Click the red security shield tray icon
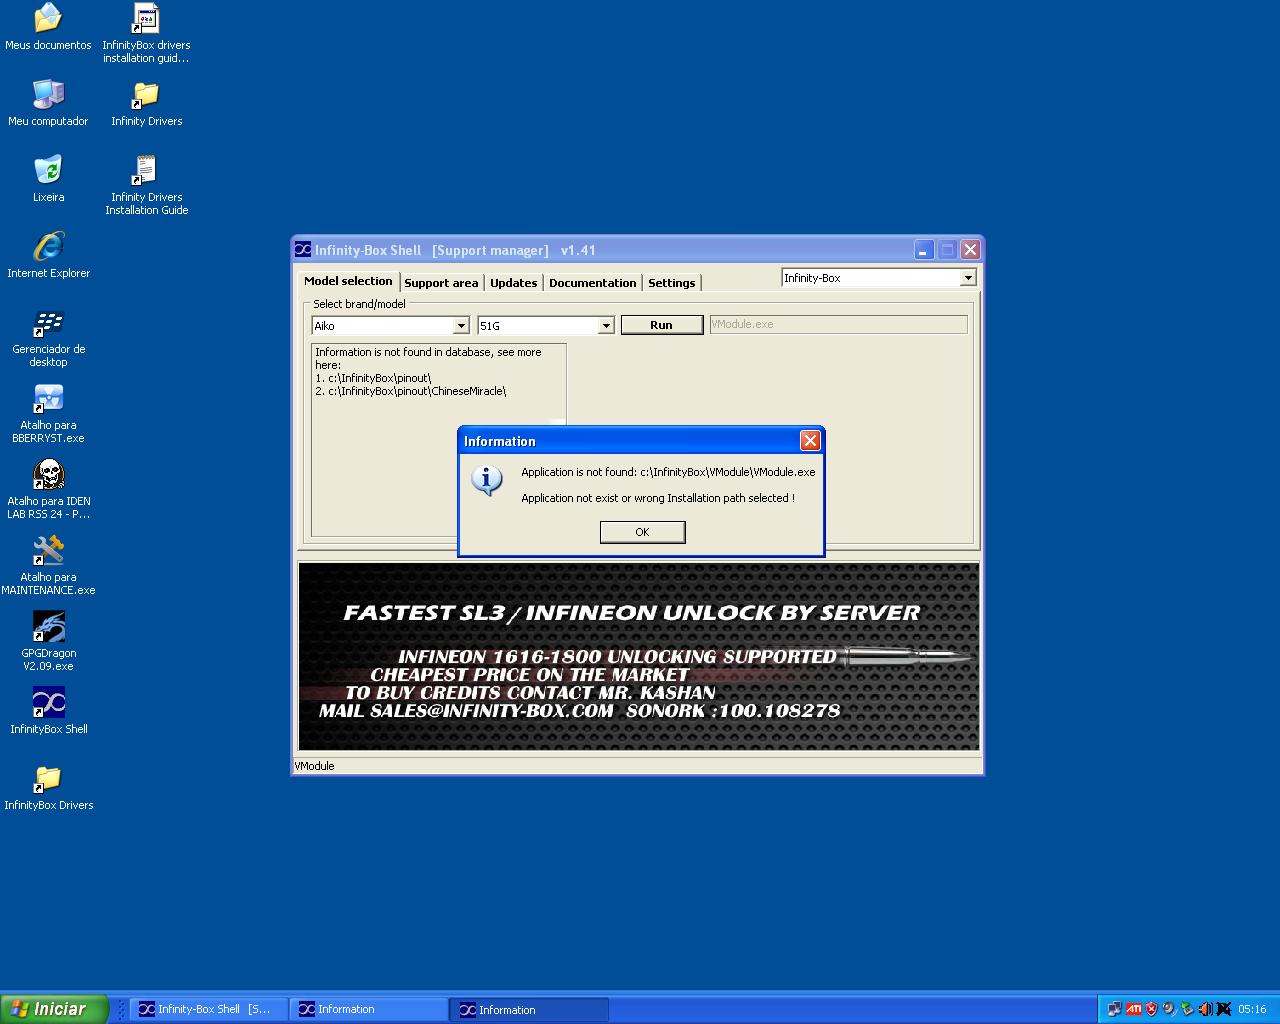 point(1151,1009)
